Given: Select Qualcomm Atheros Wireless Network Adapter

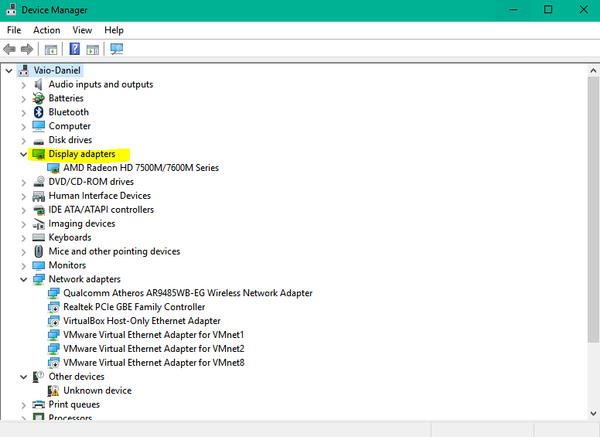Looking at the screenshot, I should 187,293.
